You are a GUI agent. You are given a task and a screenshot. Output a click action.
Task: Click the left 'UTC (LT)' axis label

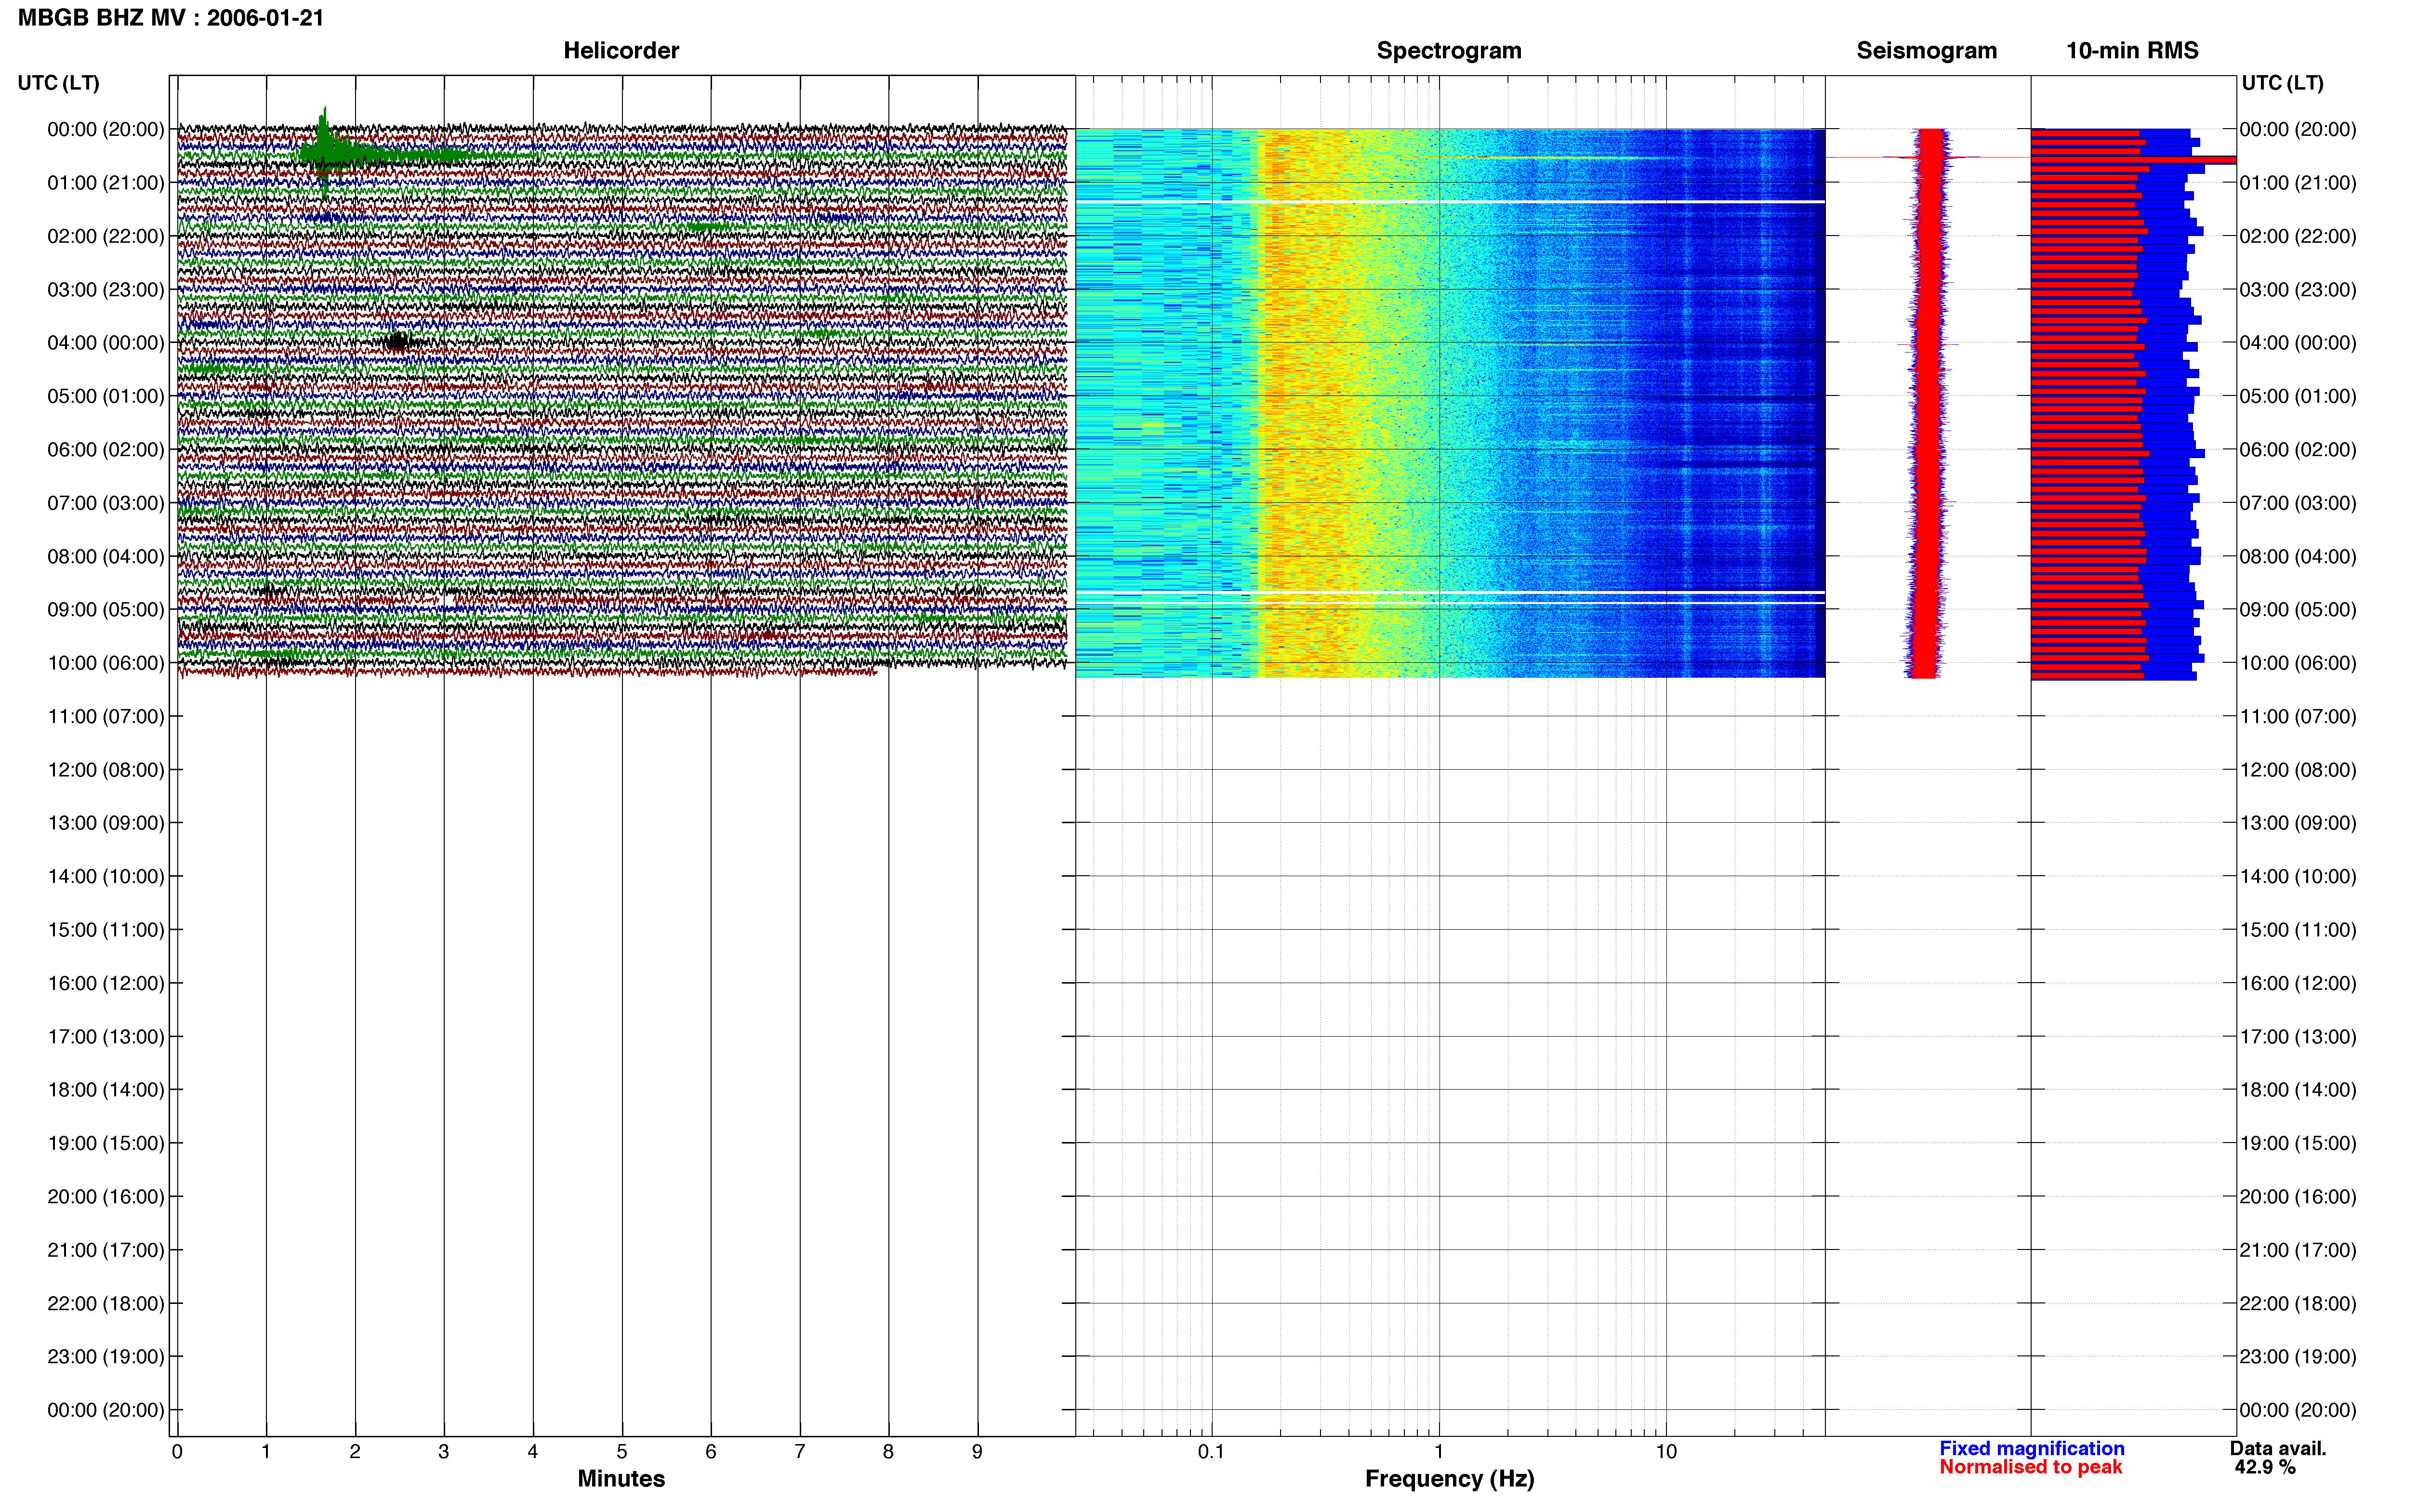tap(59, 83)
